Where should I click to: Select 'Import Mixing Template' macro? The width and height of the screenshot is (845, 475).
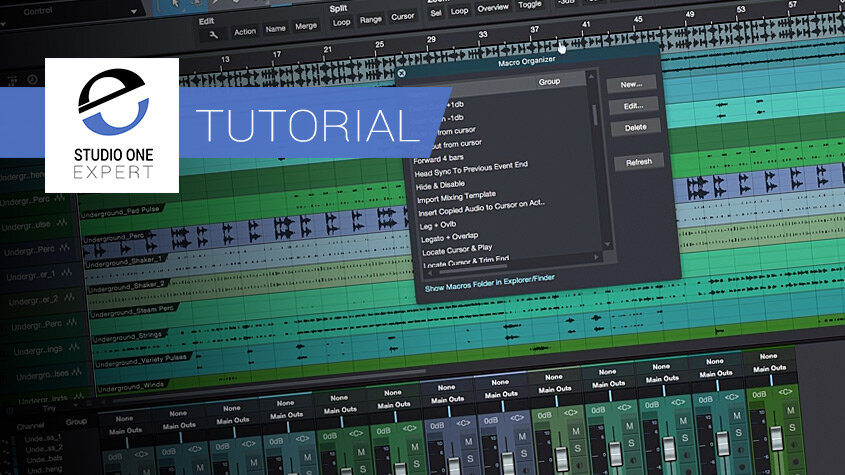456,197
